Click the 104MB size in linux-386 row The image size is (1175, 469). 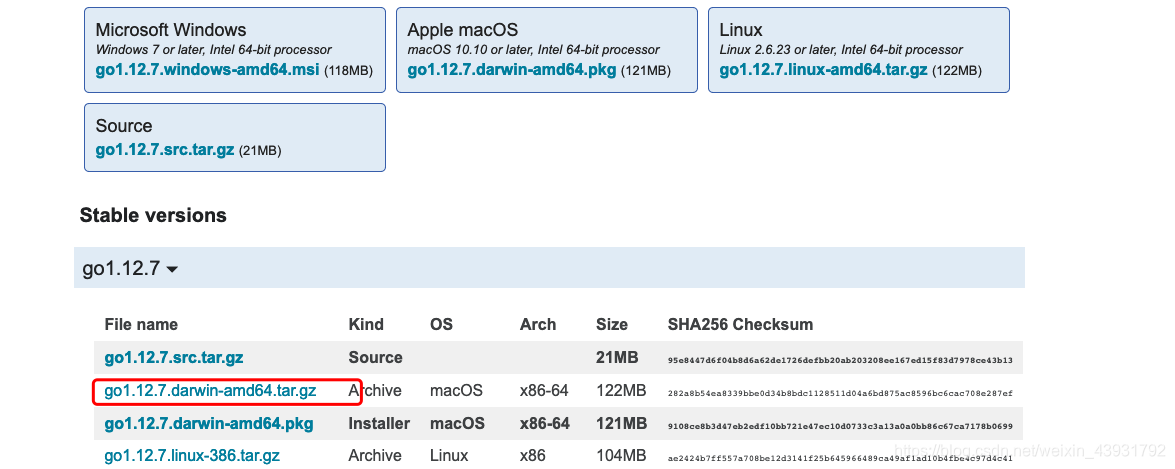coord(620,456)
